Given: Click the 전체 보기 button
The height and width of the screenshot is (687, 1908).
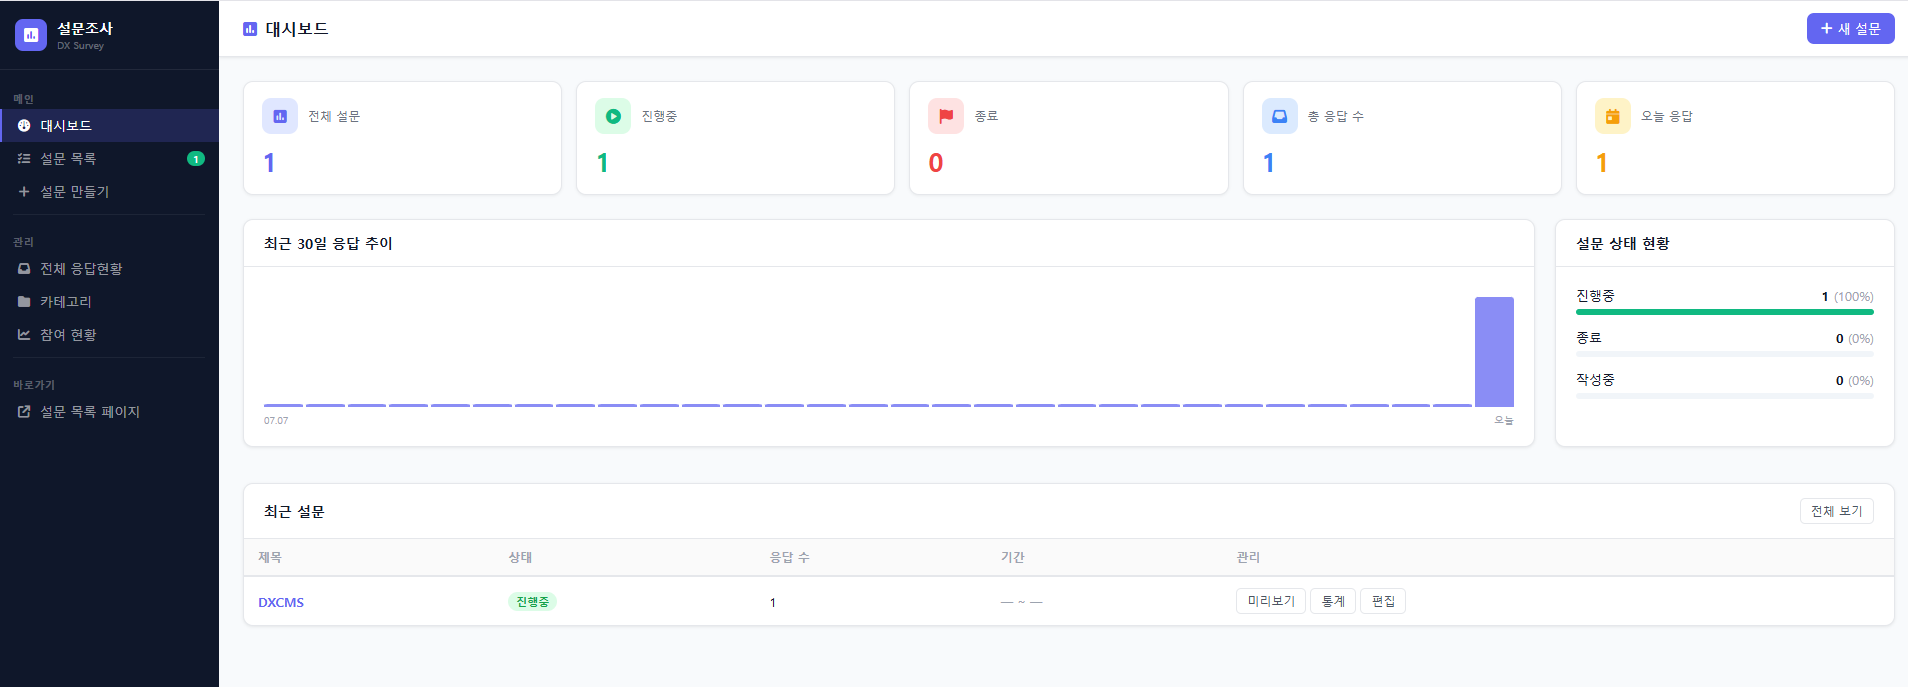Looking at the screenshot, I should tap(1837, 511).
